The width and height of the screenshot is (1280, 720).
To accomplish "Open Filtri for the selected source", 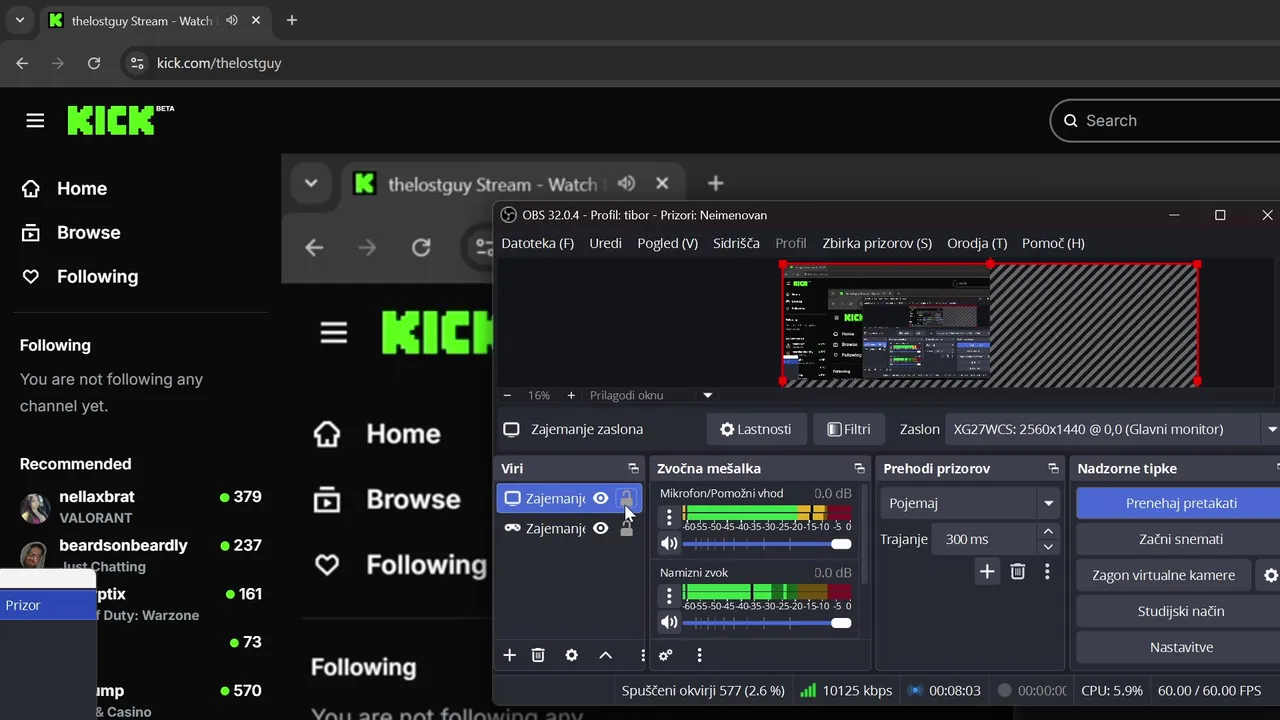I will 848,429.
